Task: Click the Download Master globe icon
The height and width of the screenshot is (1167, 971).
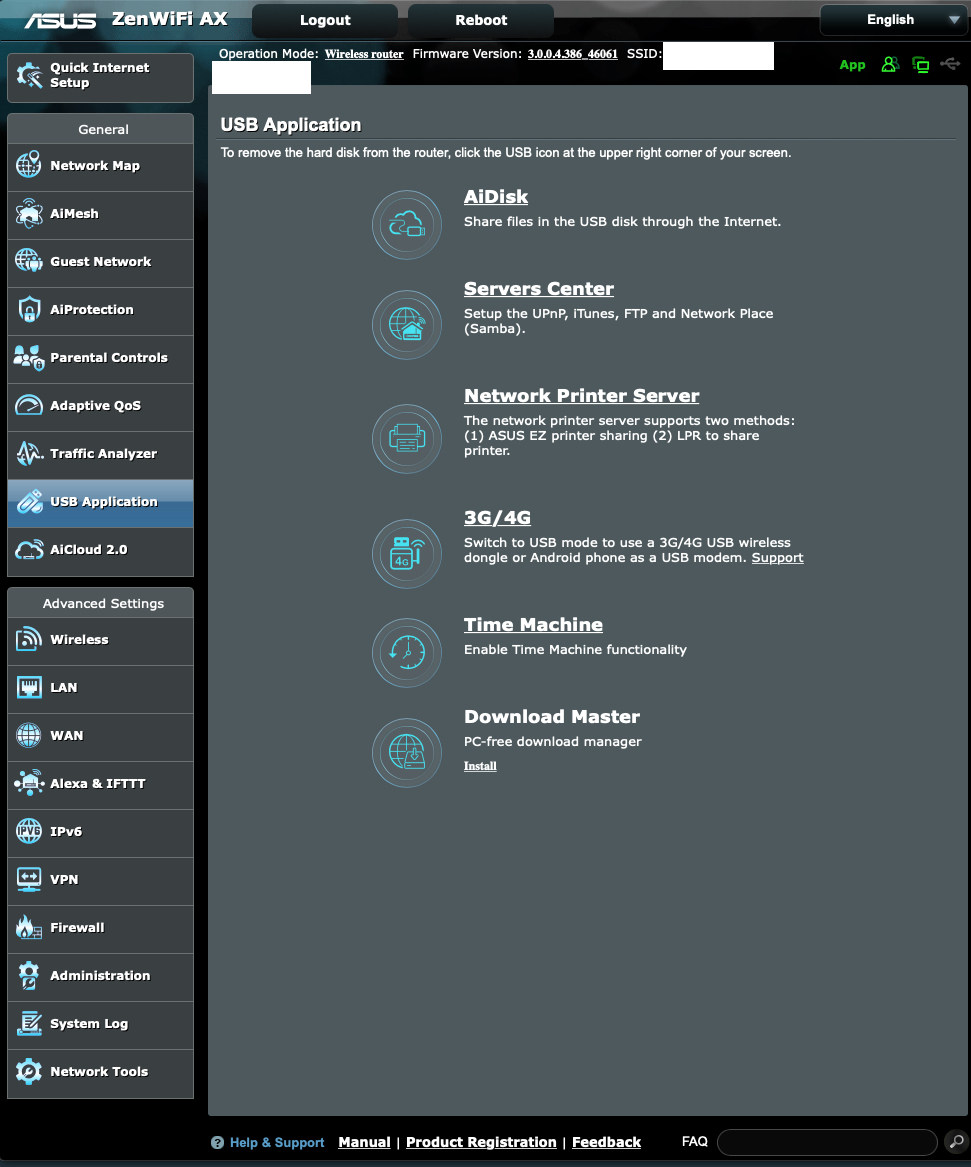Action: pyautogui.click(x=407, y=752)
